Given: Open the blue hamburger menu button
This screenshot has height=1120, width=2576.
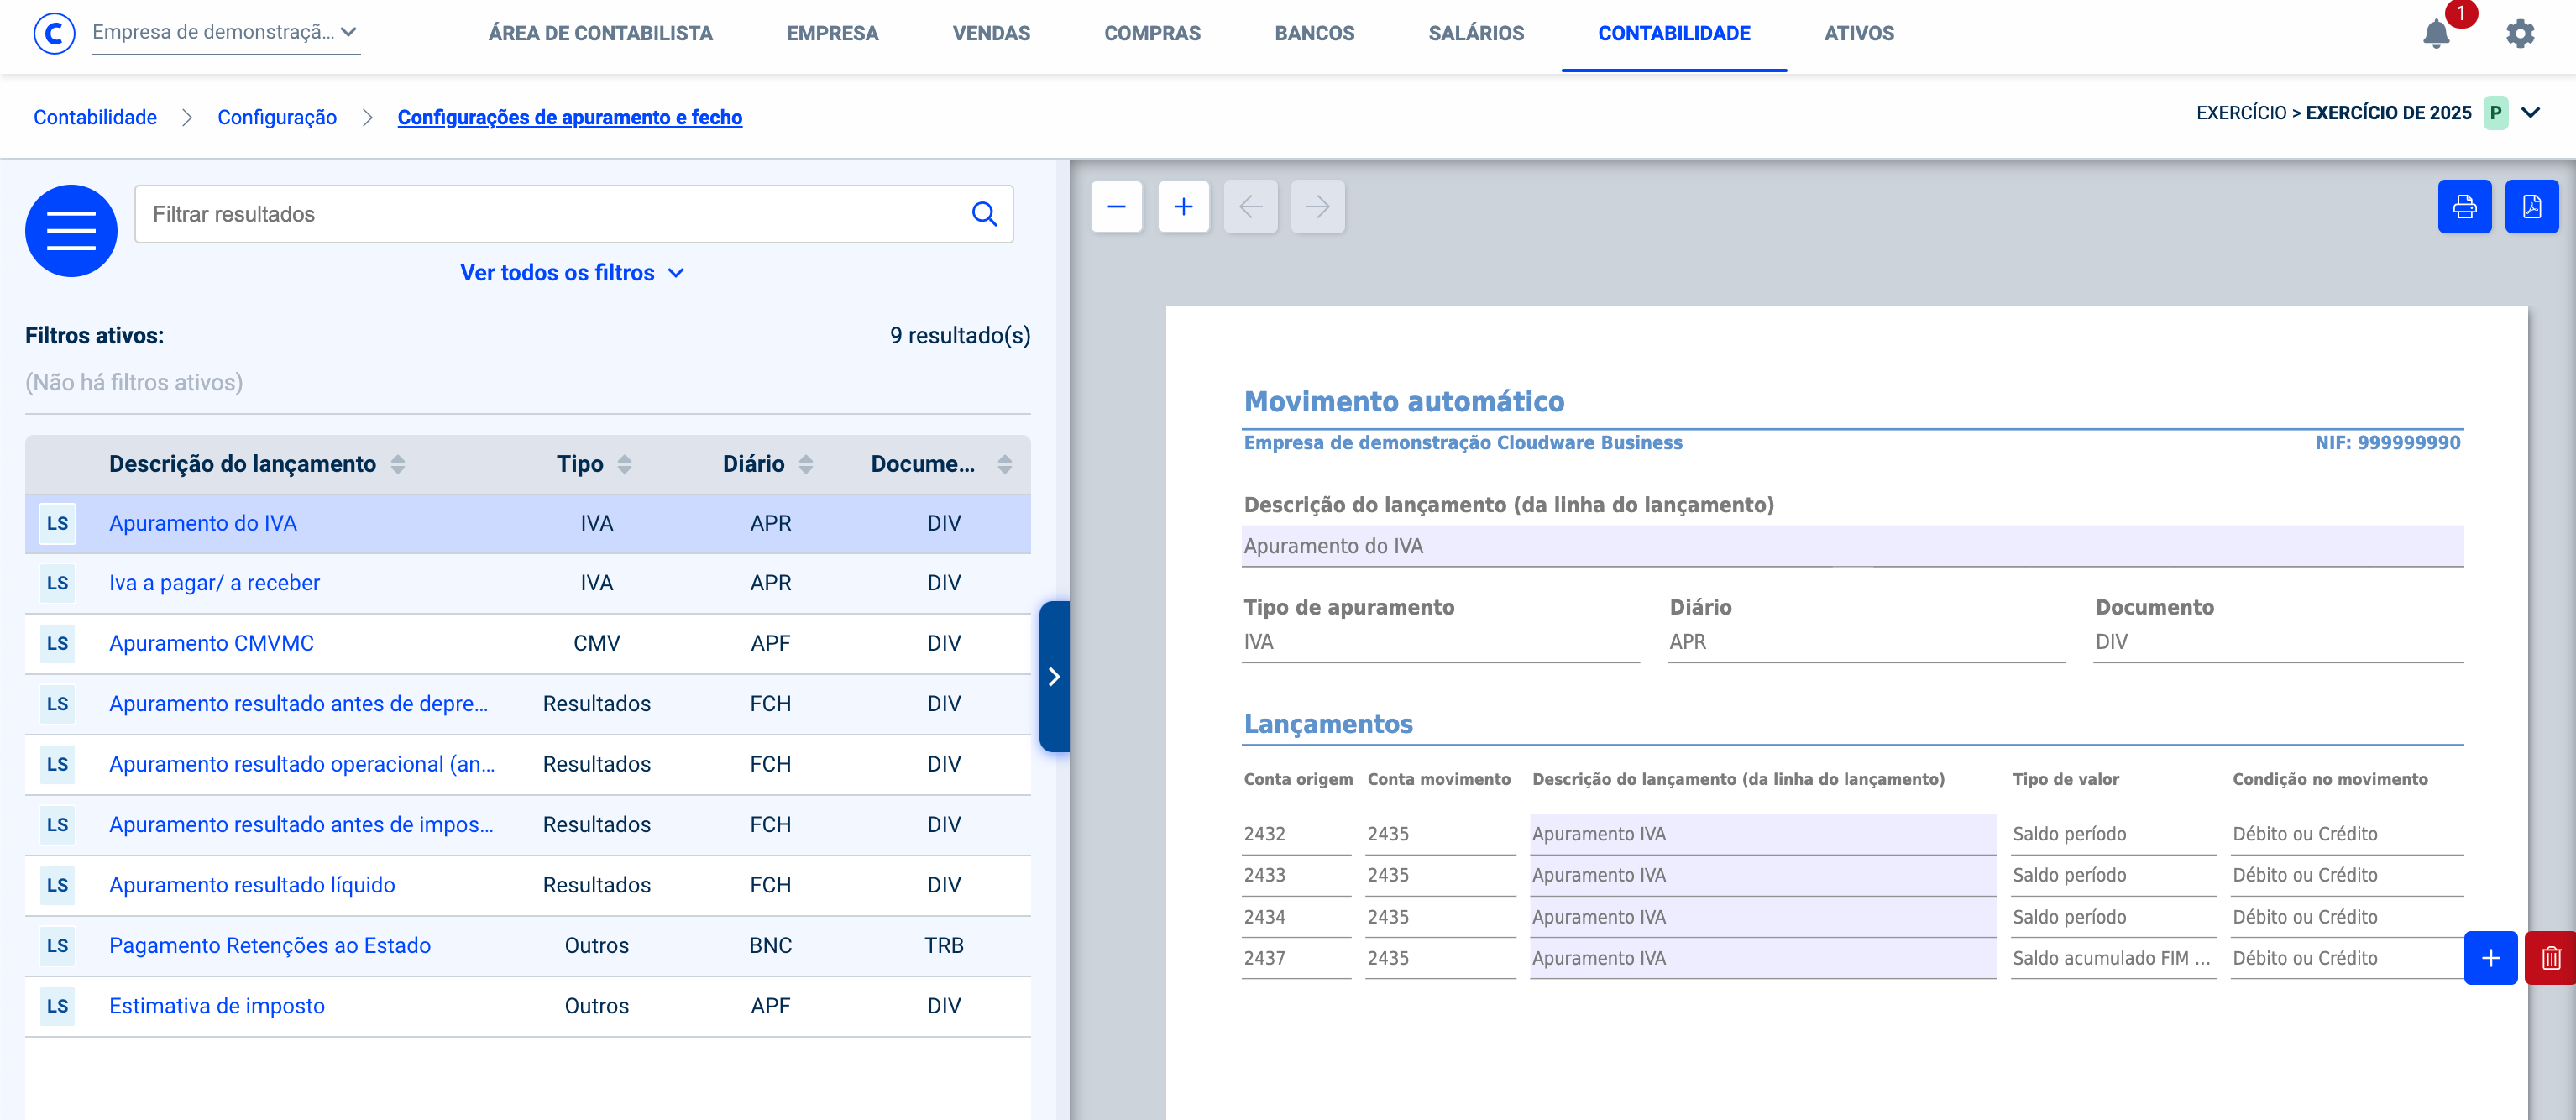Looking at the screenshot, I should click(x=71, y=231).
